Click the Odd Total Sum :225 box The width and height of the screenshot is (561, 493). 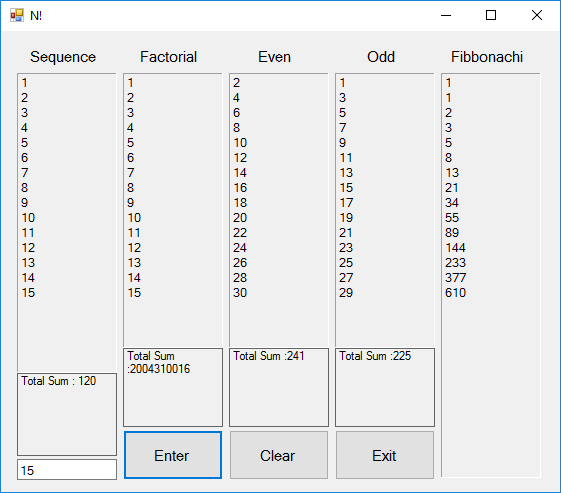point(385,387)
